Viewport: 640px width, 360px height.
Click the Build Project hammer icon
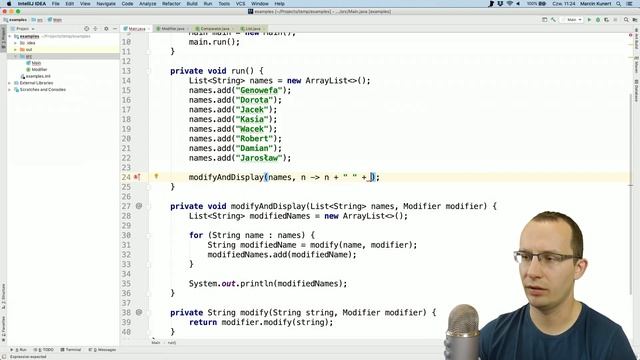pyautogui.click(x=553, y=20)
